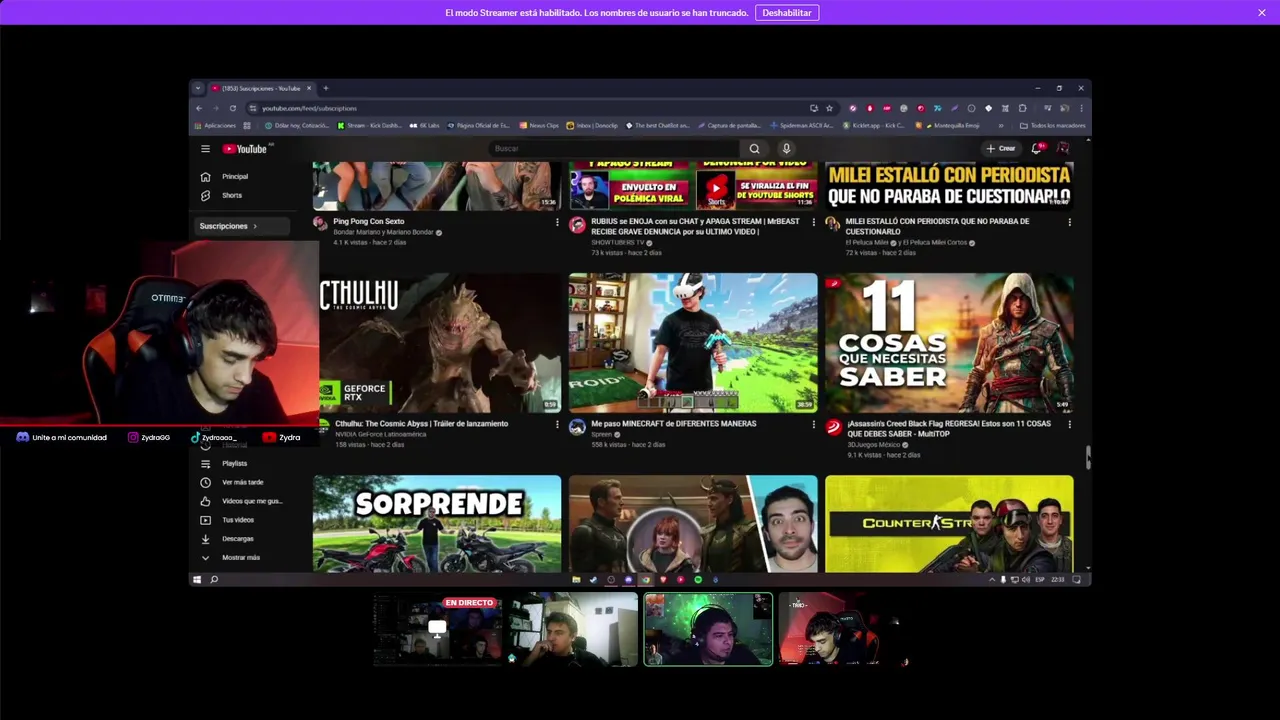Click Windows Start button in stream
The height and width of the screenshot is (720, 1280).
[197, 580]
